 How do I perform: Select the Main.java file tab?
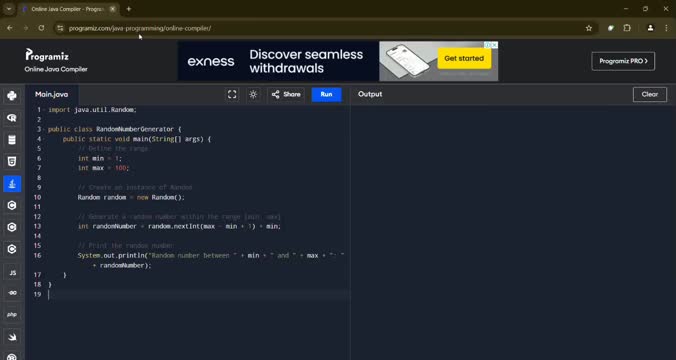52,94
